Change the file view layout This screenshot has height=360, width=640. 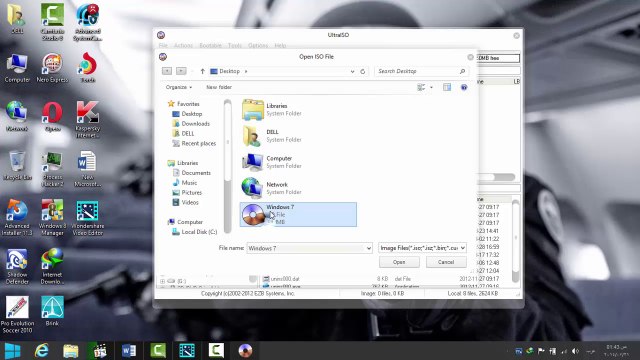coord(421,87)
